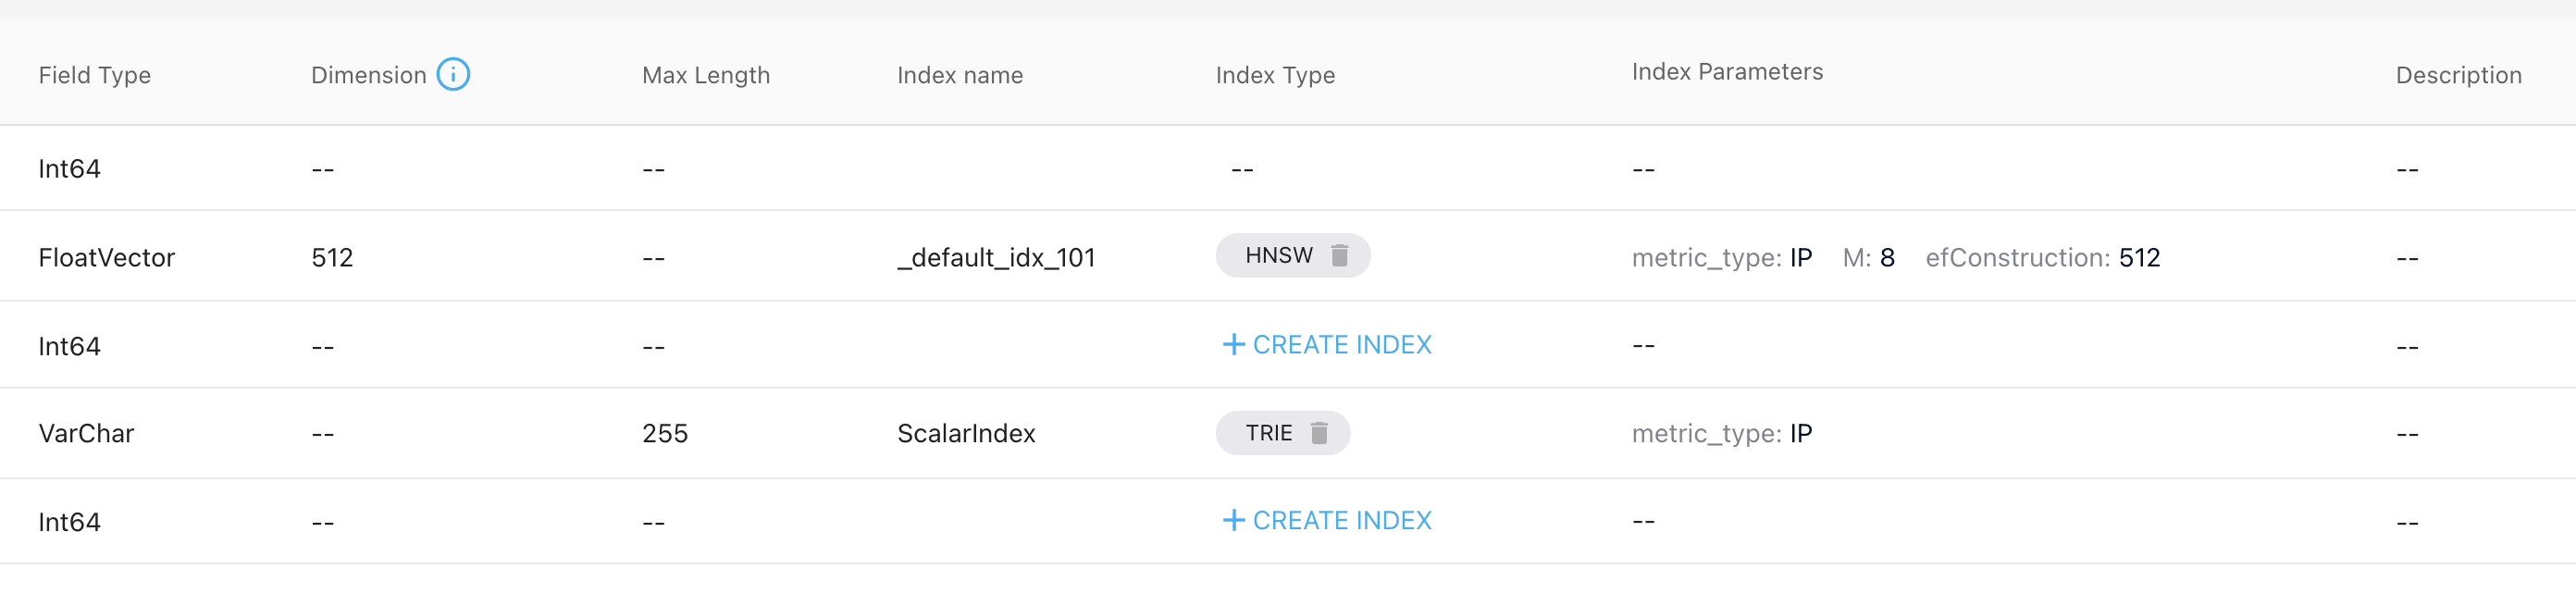Click the Description column header

click(2457, 75)
